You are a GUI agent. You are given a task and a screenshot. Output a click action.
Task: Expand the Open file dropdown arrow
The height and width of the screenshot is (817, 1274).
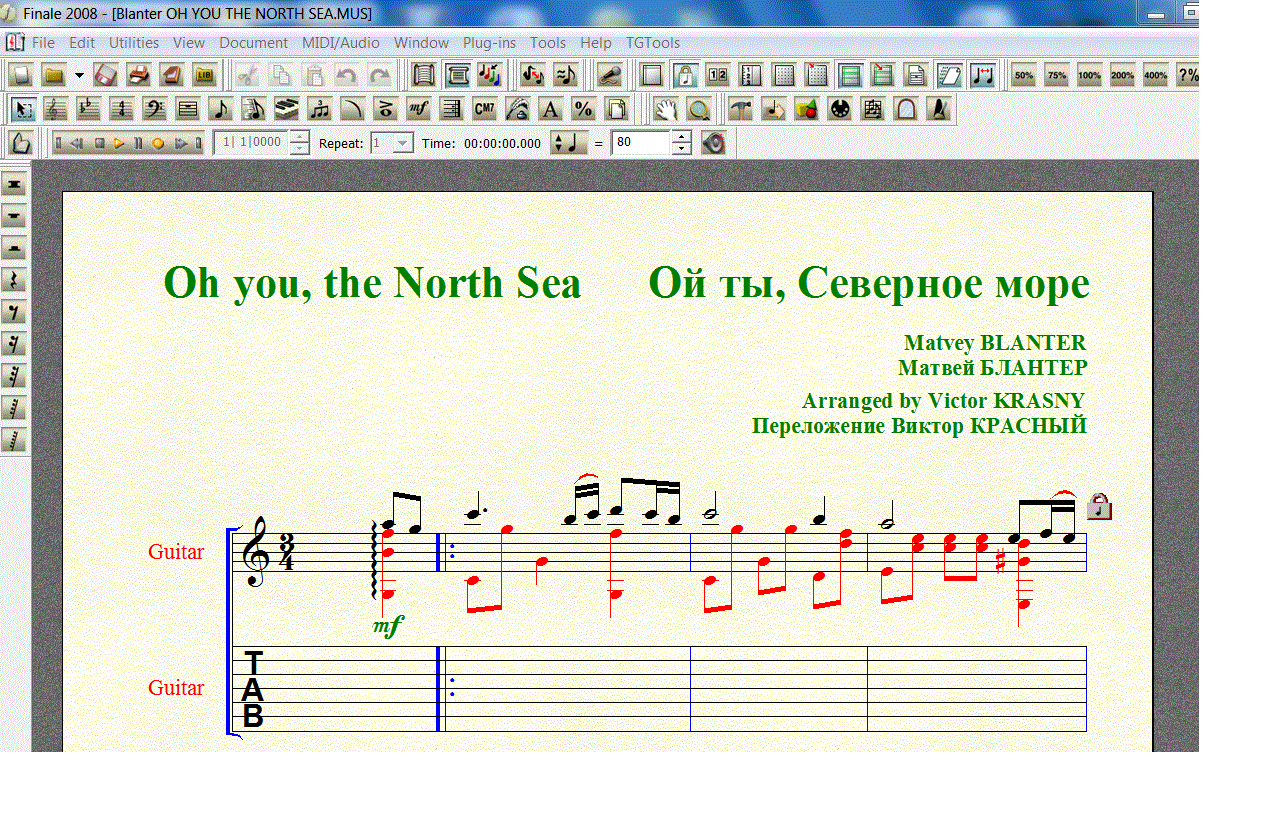79,75
